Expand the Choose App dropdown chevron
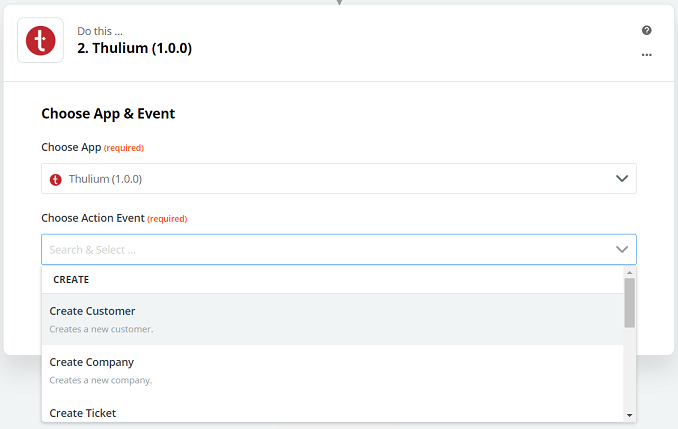Screen dimensions: 678x429 [622, 178]
